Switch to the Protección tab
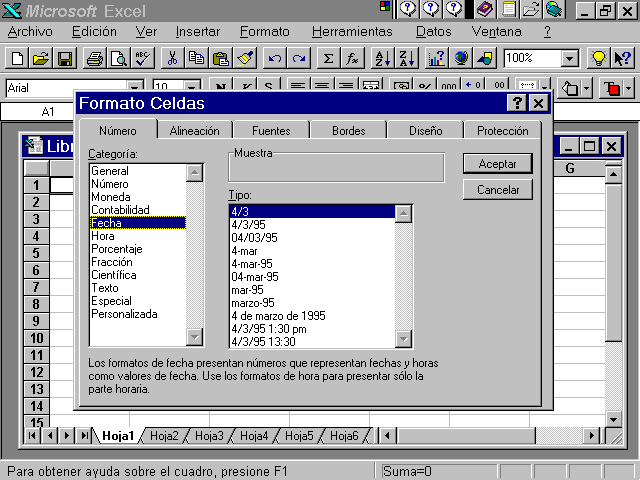The image size is (640, 480). point(503,131)
